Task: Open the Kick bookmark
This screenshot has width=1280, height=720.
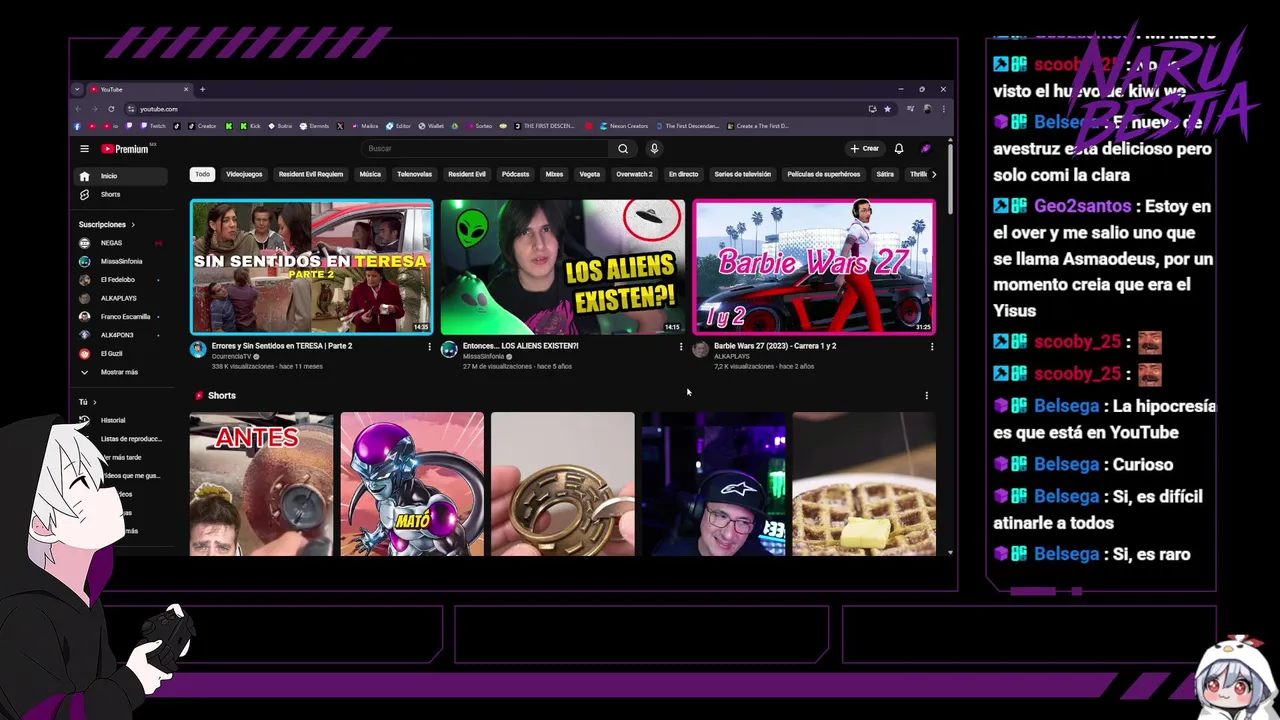Action: 250,126
